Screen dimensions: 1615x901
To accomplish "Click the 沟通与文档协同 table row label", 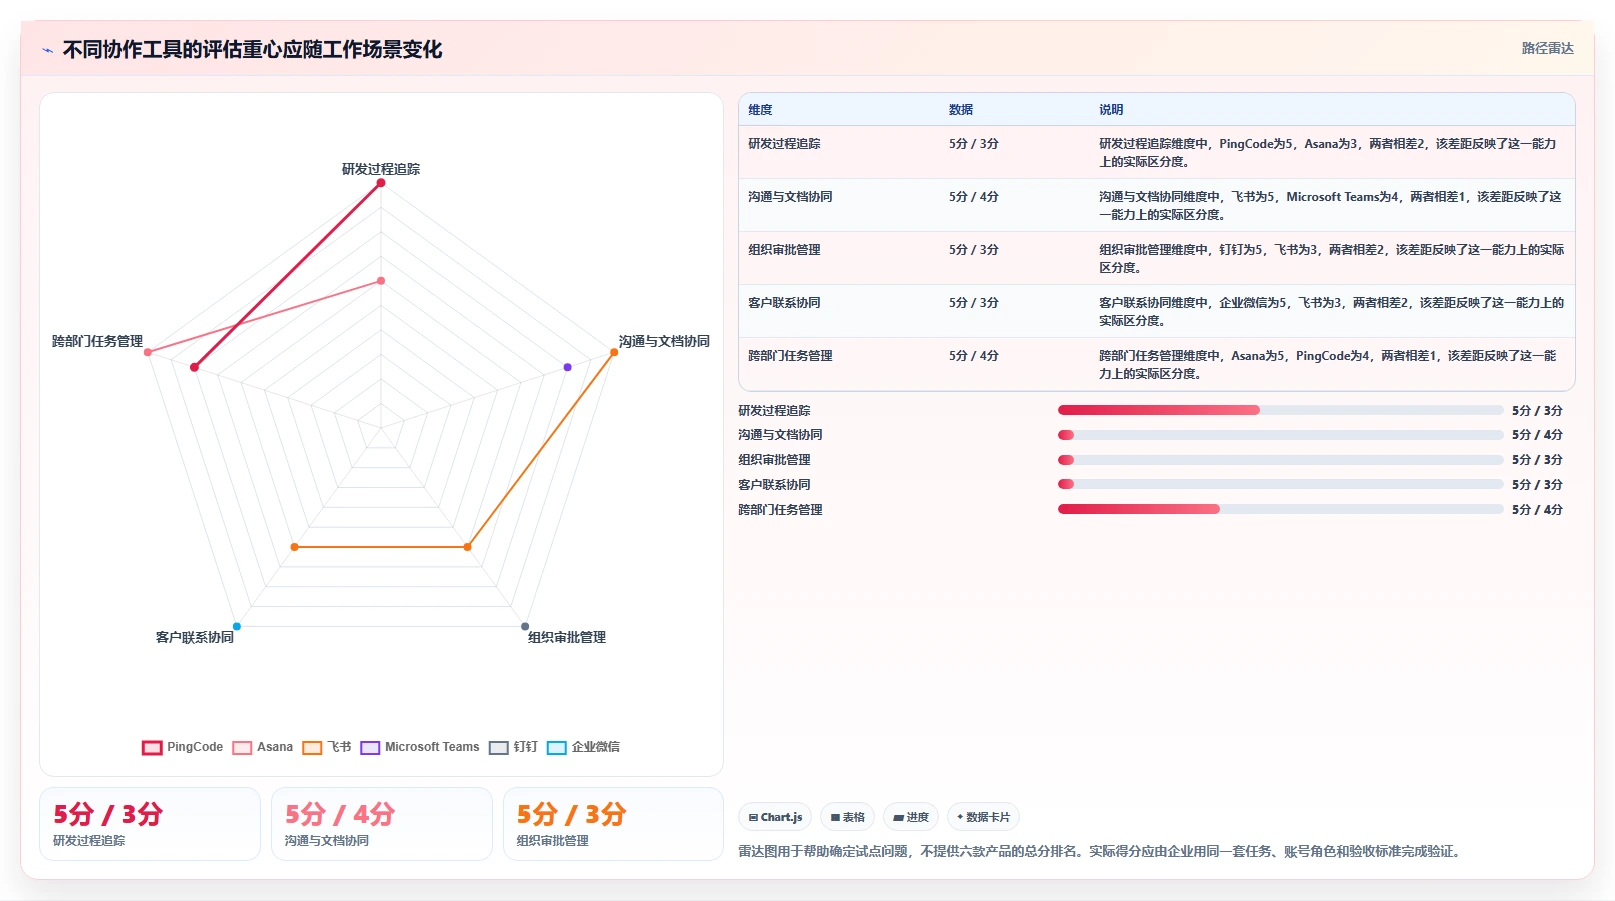I will point(790,197).
